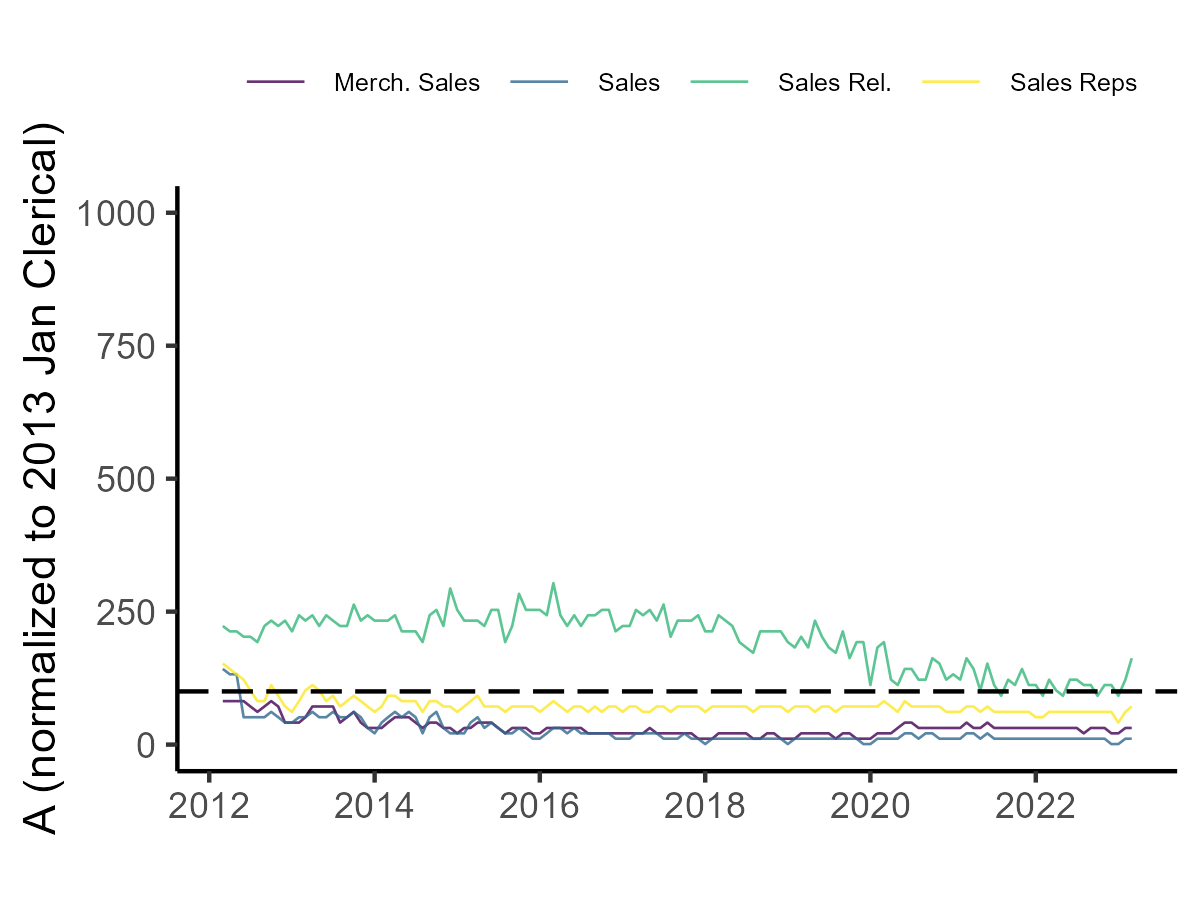1200x900 pixels.
Task: Click the 2018 x-axis tick label
Action: coord(705,805)
